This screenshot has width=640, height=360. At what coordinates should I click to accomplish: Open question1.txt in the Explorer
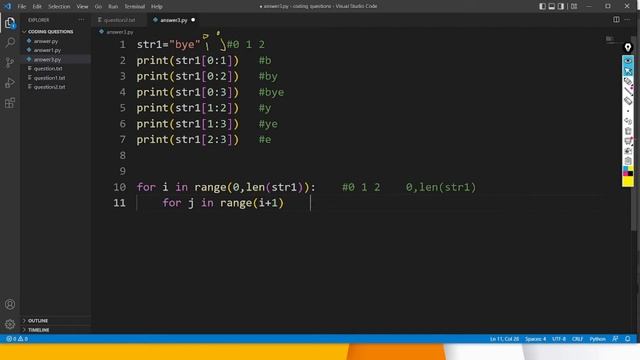tap(49, 78)
